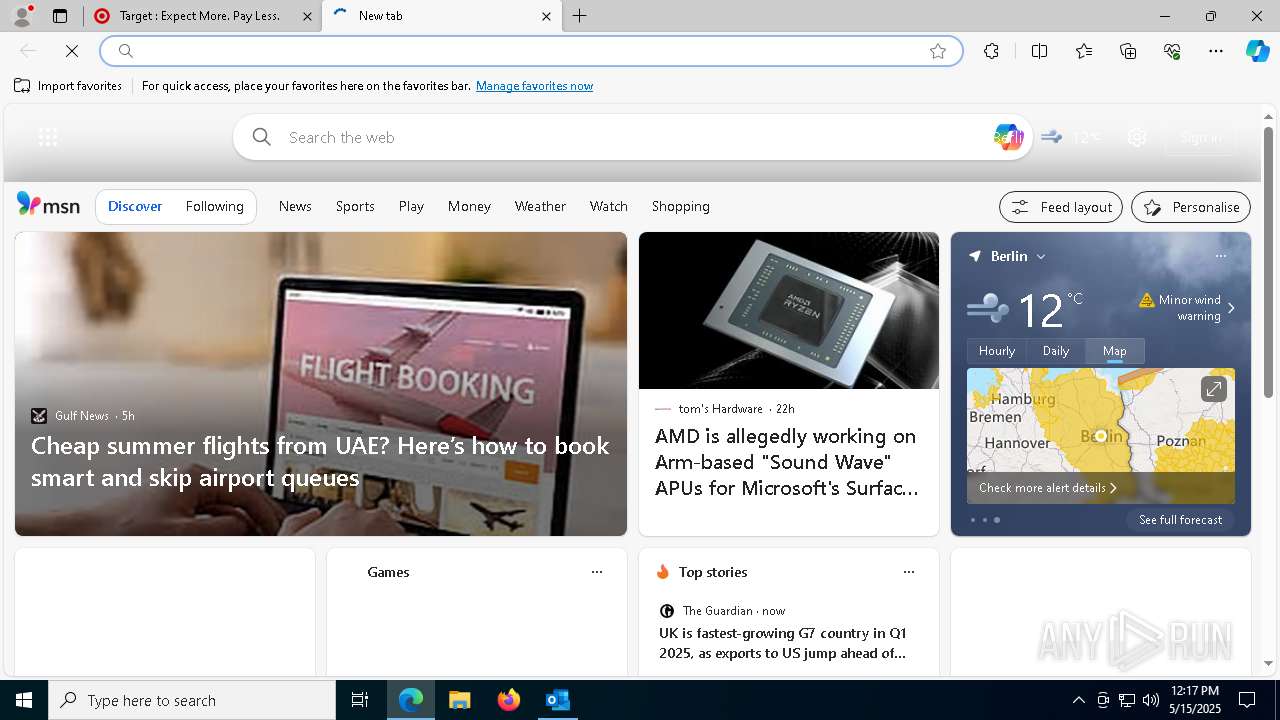Open the Weather menu item
The height and width of the screenshot is (720, 1280).
click(540, 206)
